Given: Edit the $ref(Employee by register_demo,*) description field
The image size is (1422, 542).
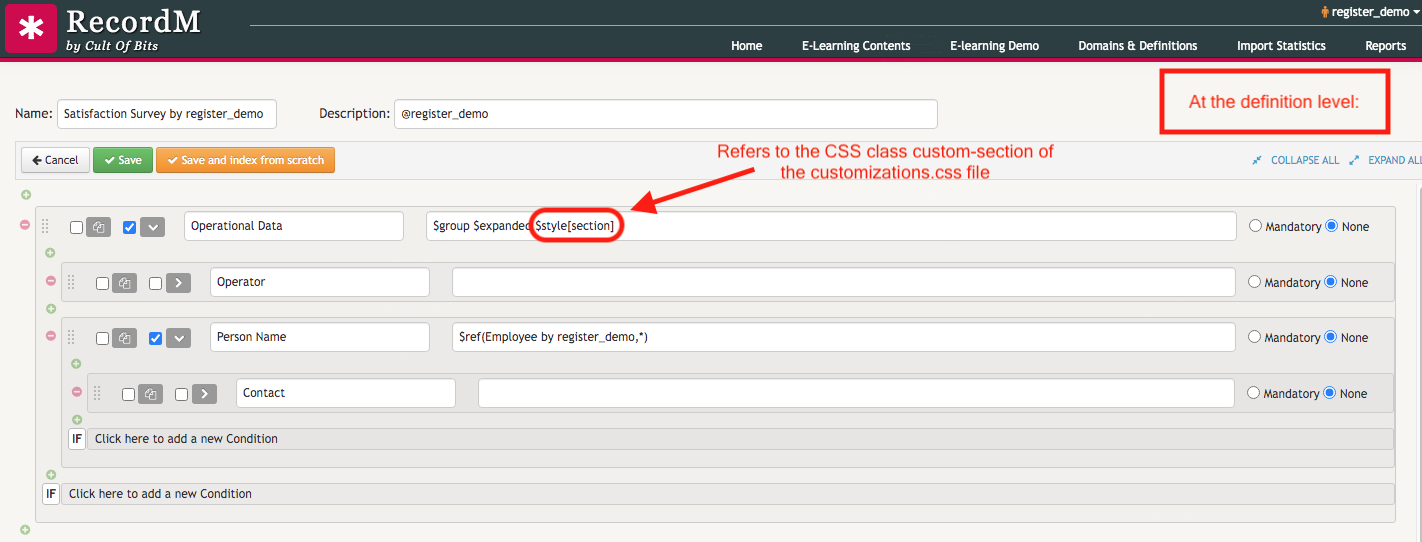Looking at the screenshot, I should coord(844,337).
